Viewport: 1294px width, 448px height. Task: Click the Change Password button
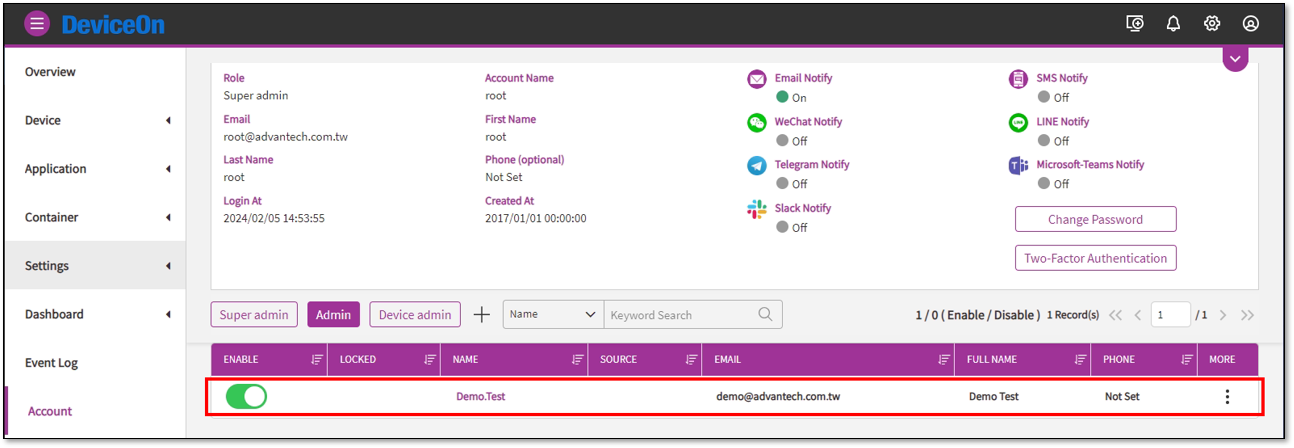(1095, 219)
